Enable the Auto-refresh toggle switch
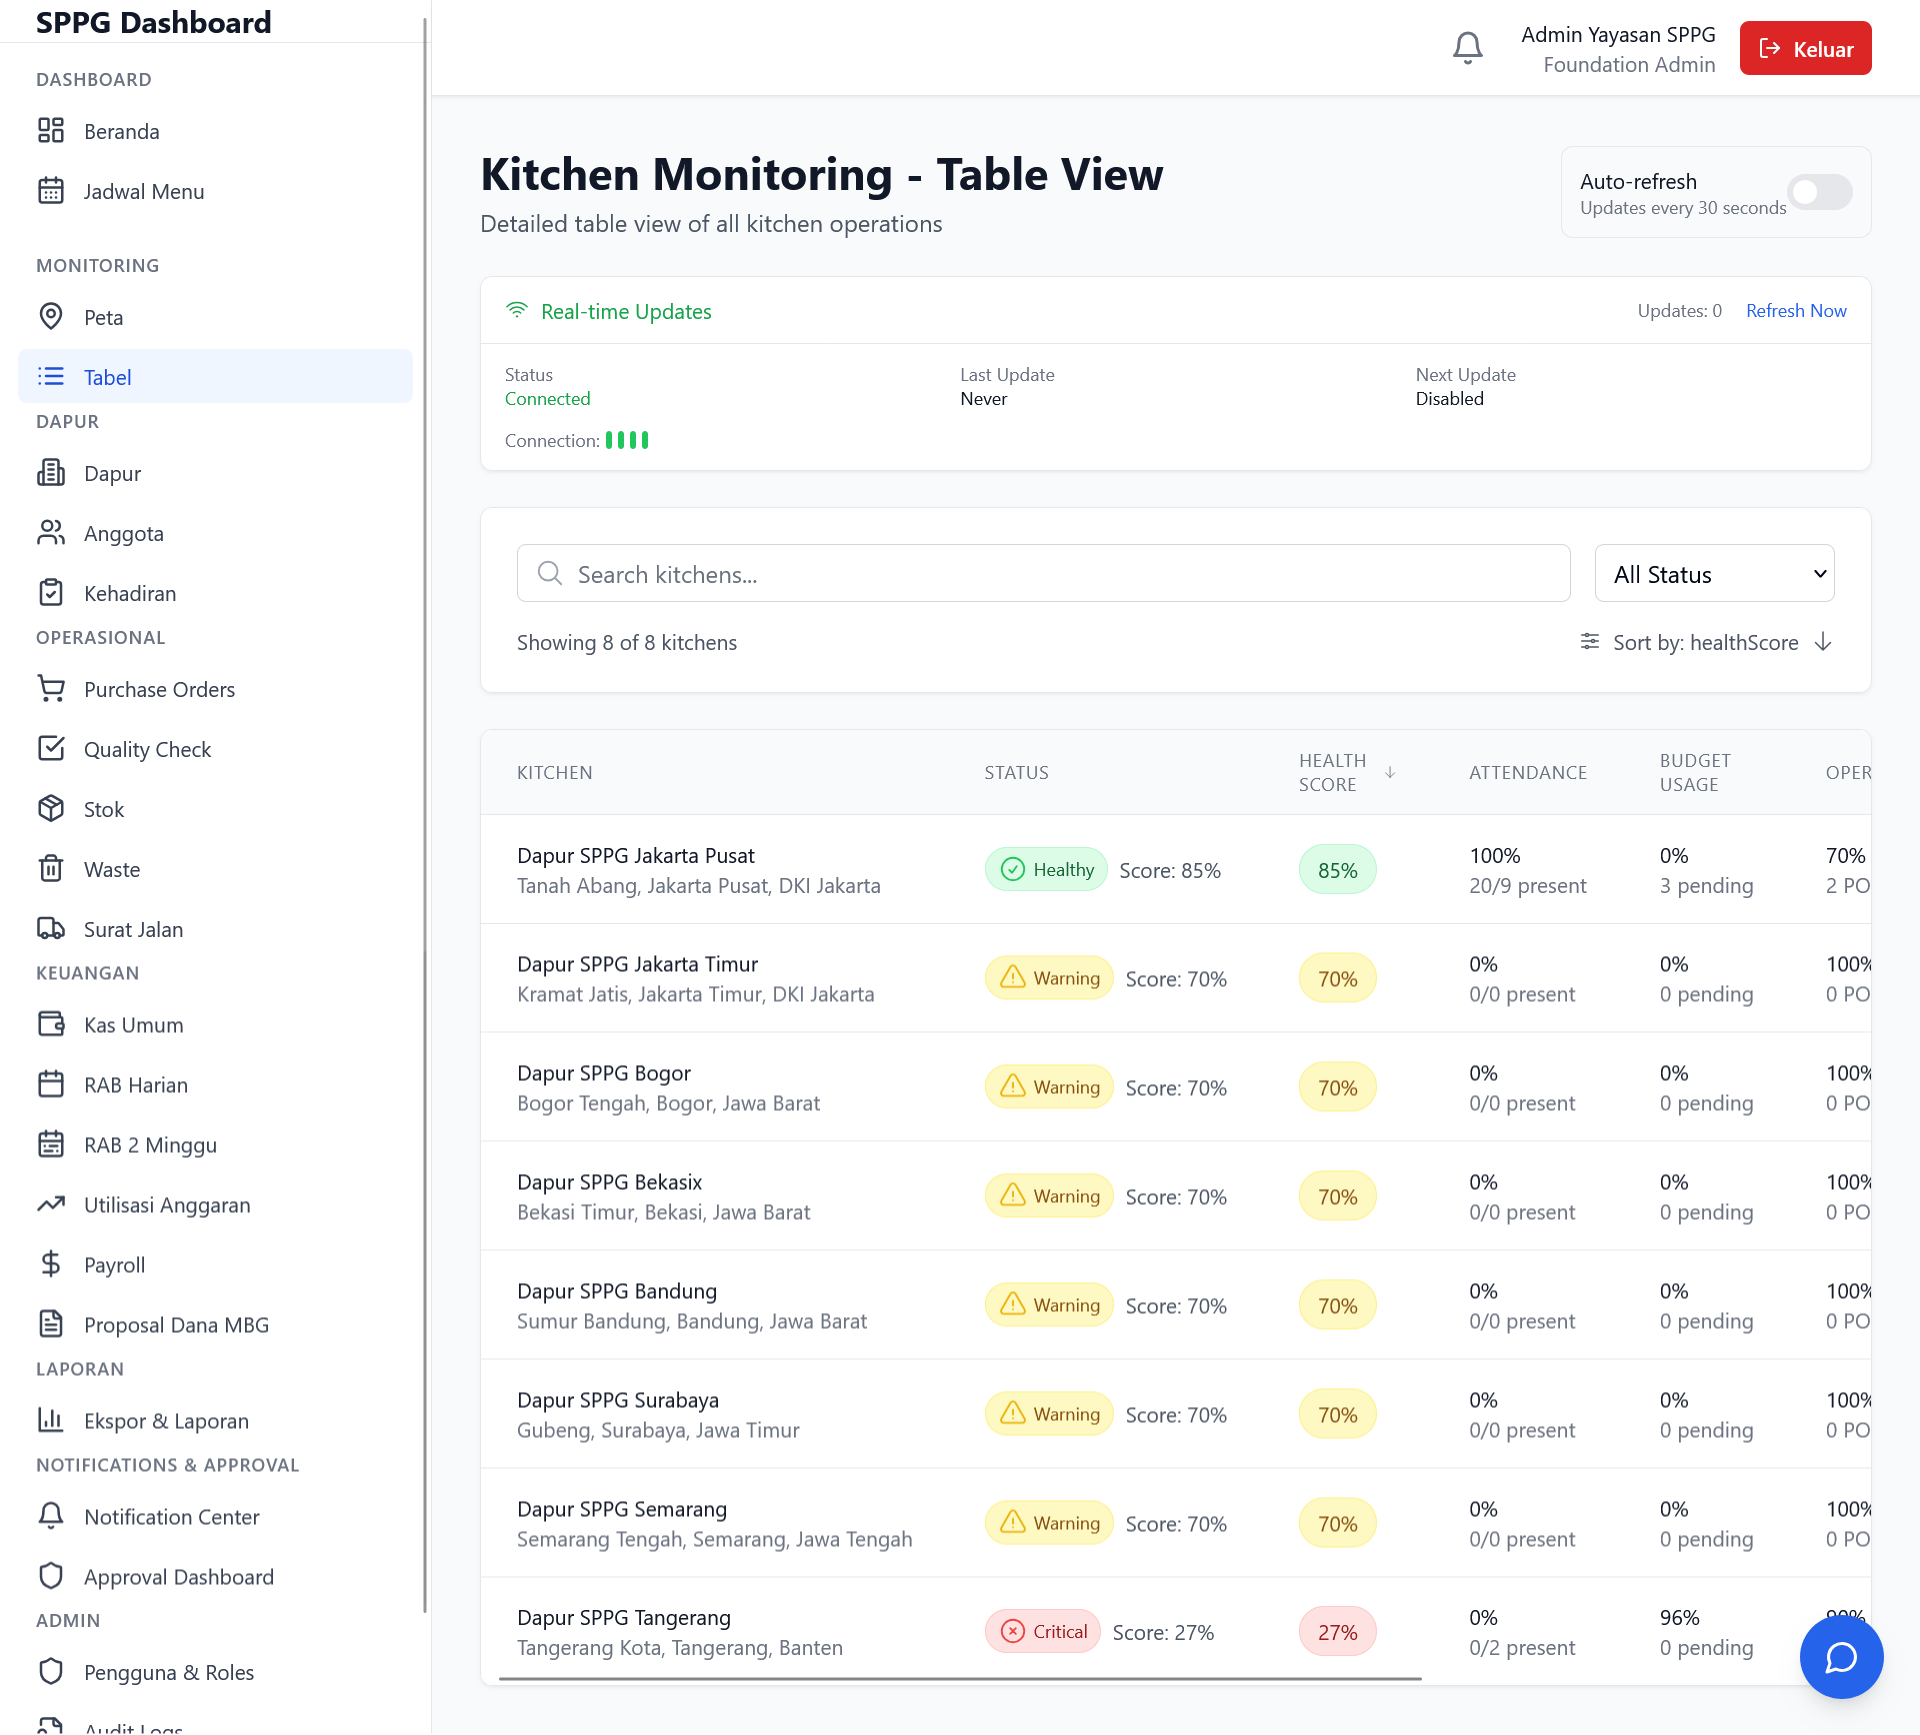This screenshot has width=1920, height=1735. 1820,192
